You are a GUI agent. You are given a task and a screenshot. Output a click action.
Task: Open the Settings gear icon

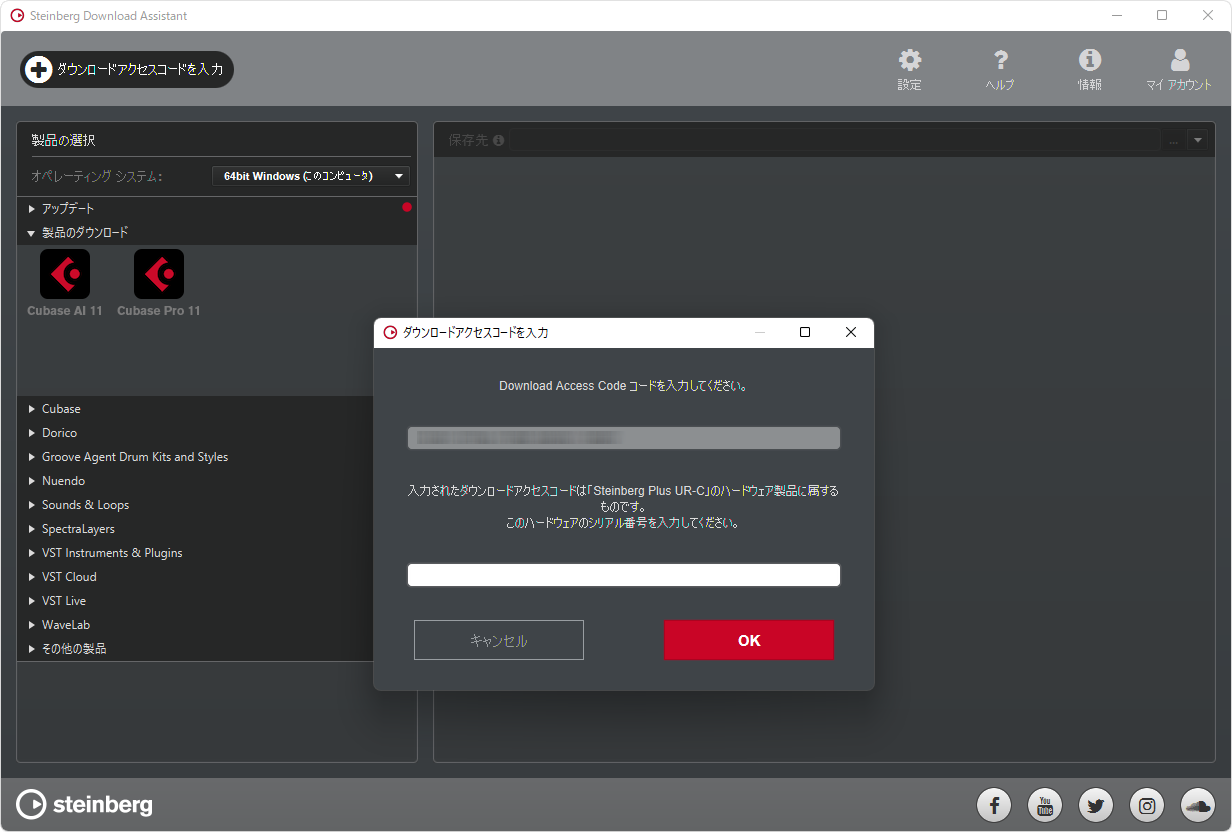click(x=909, y=60)
